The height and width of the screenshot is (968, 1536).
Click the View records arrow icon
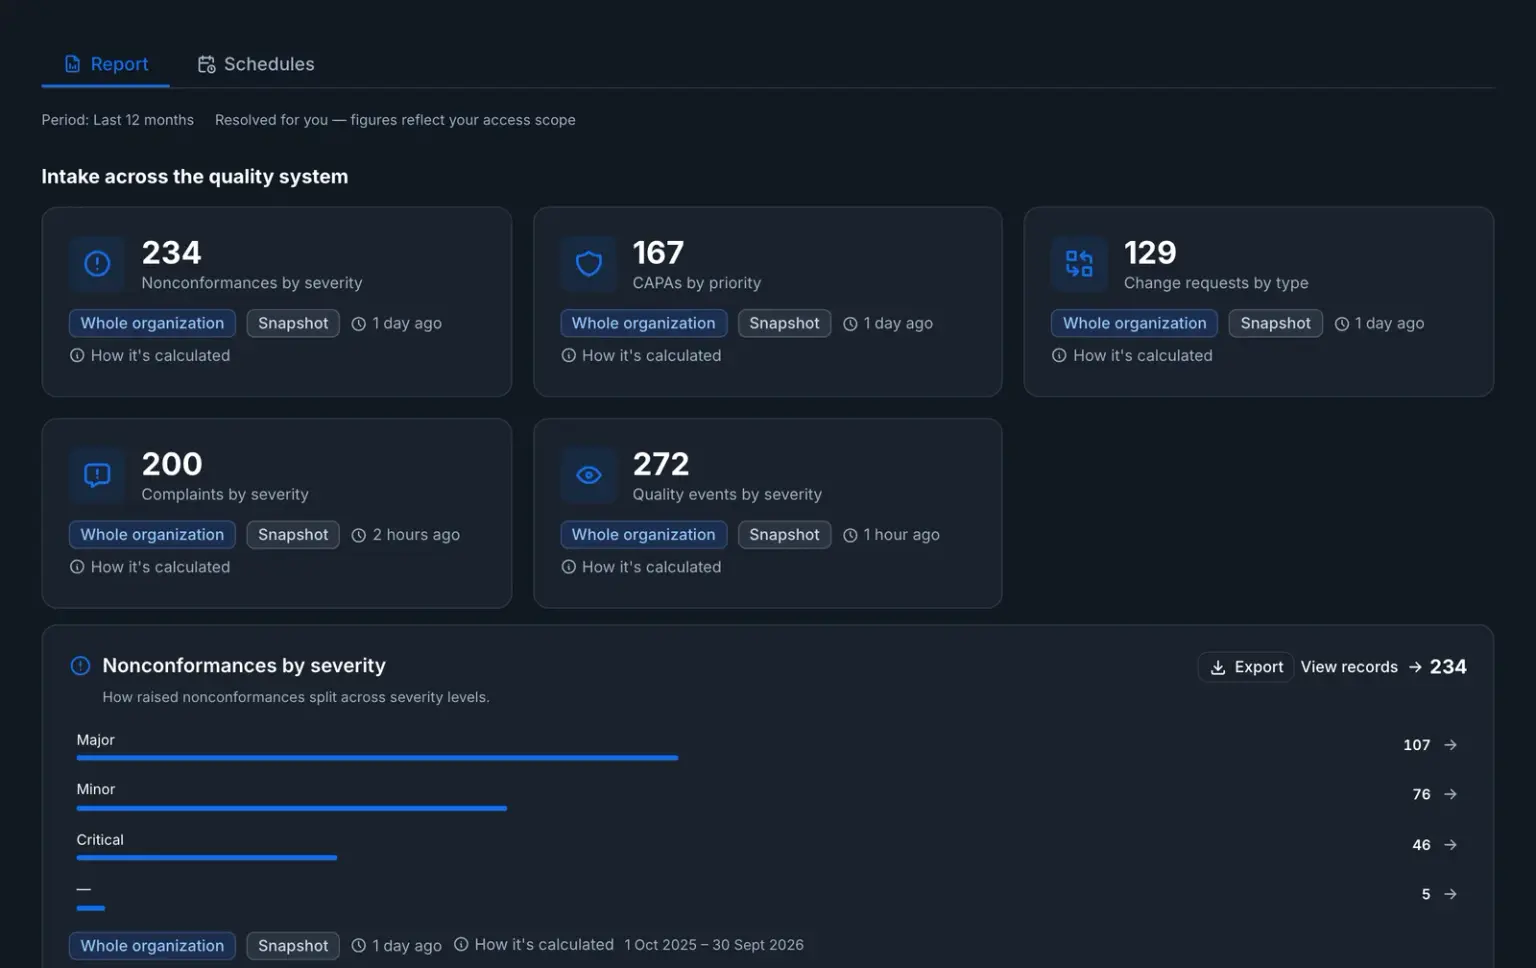1415,667
